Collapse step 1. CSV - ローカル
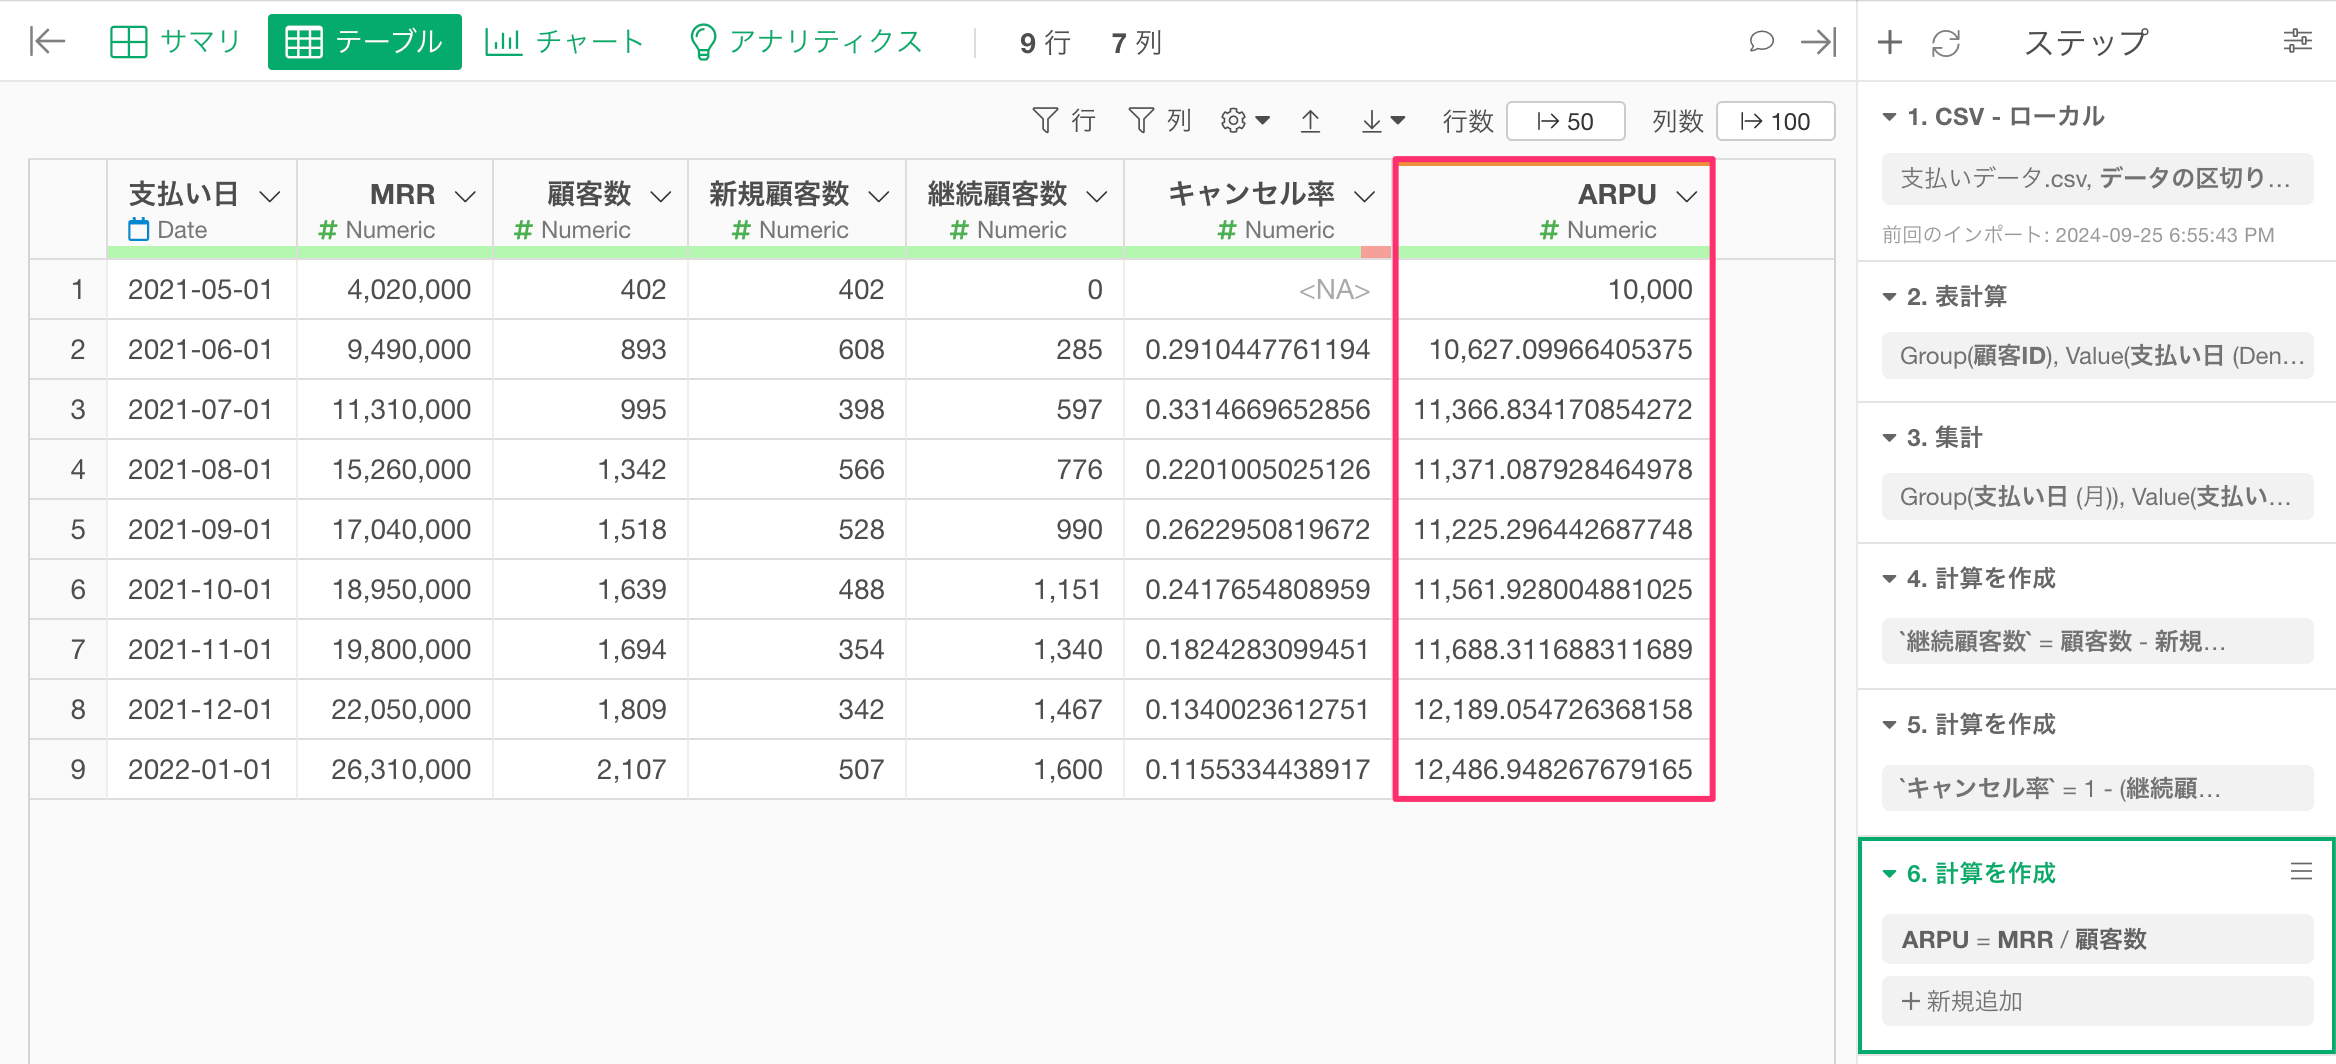 click(1889, 117)
